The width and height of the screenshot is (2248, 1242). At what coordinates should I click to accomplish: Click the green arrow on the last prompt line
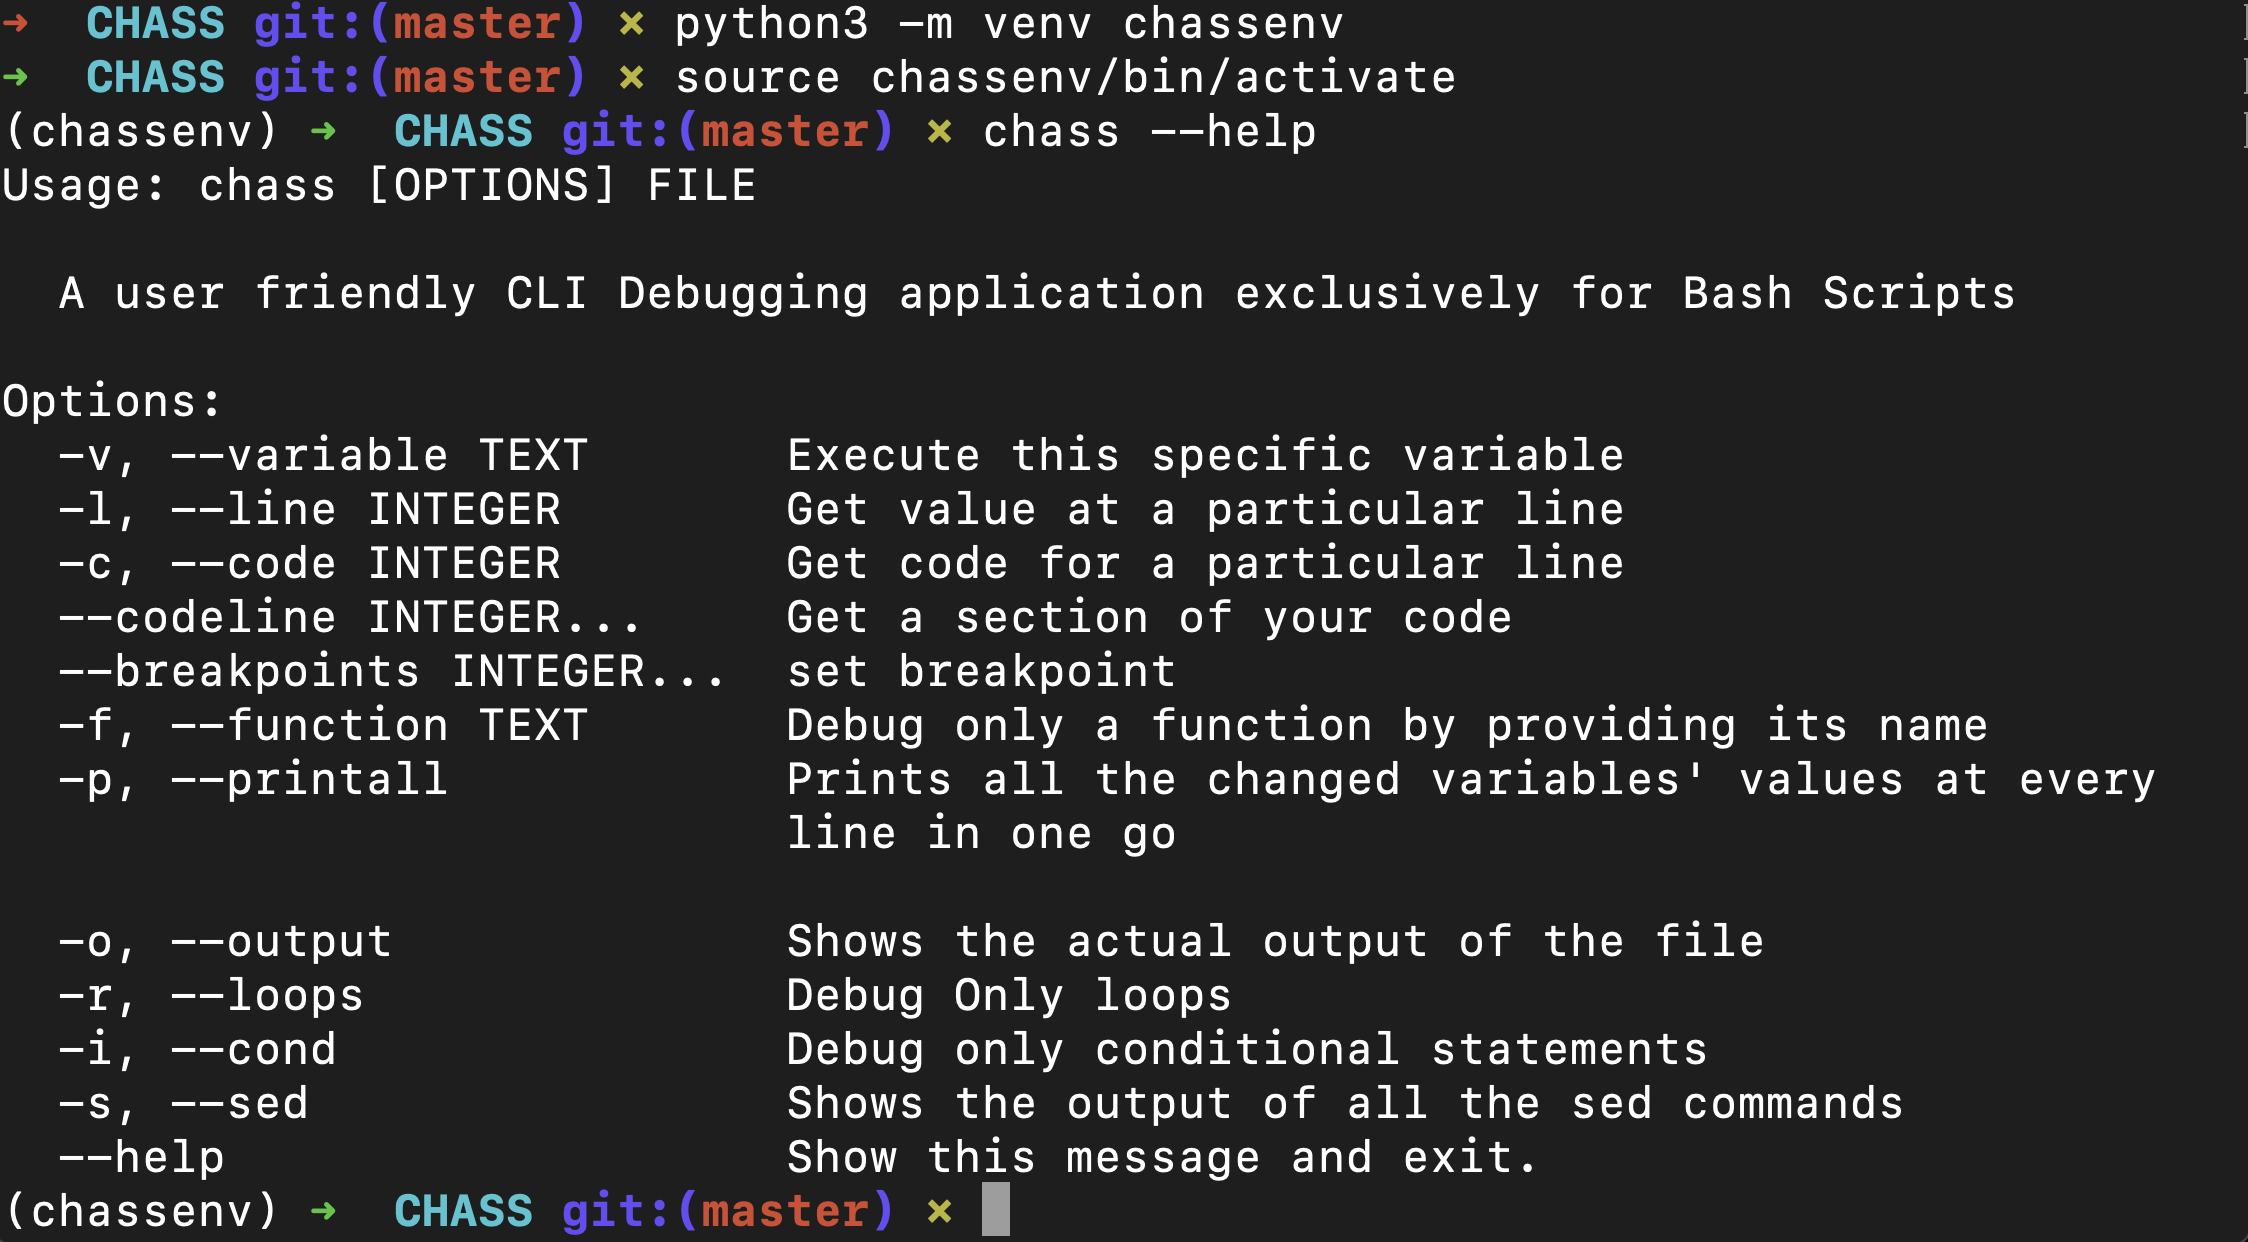click(322, 1211)
